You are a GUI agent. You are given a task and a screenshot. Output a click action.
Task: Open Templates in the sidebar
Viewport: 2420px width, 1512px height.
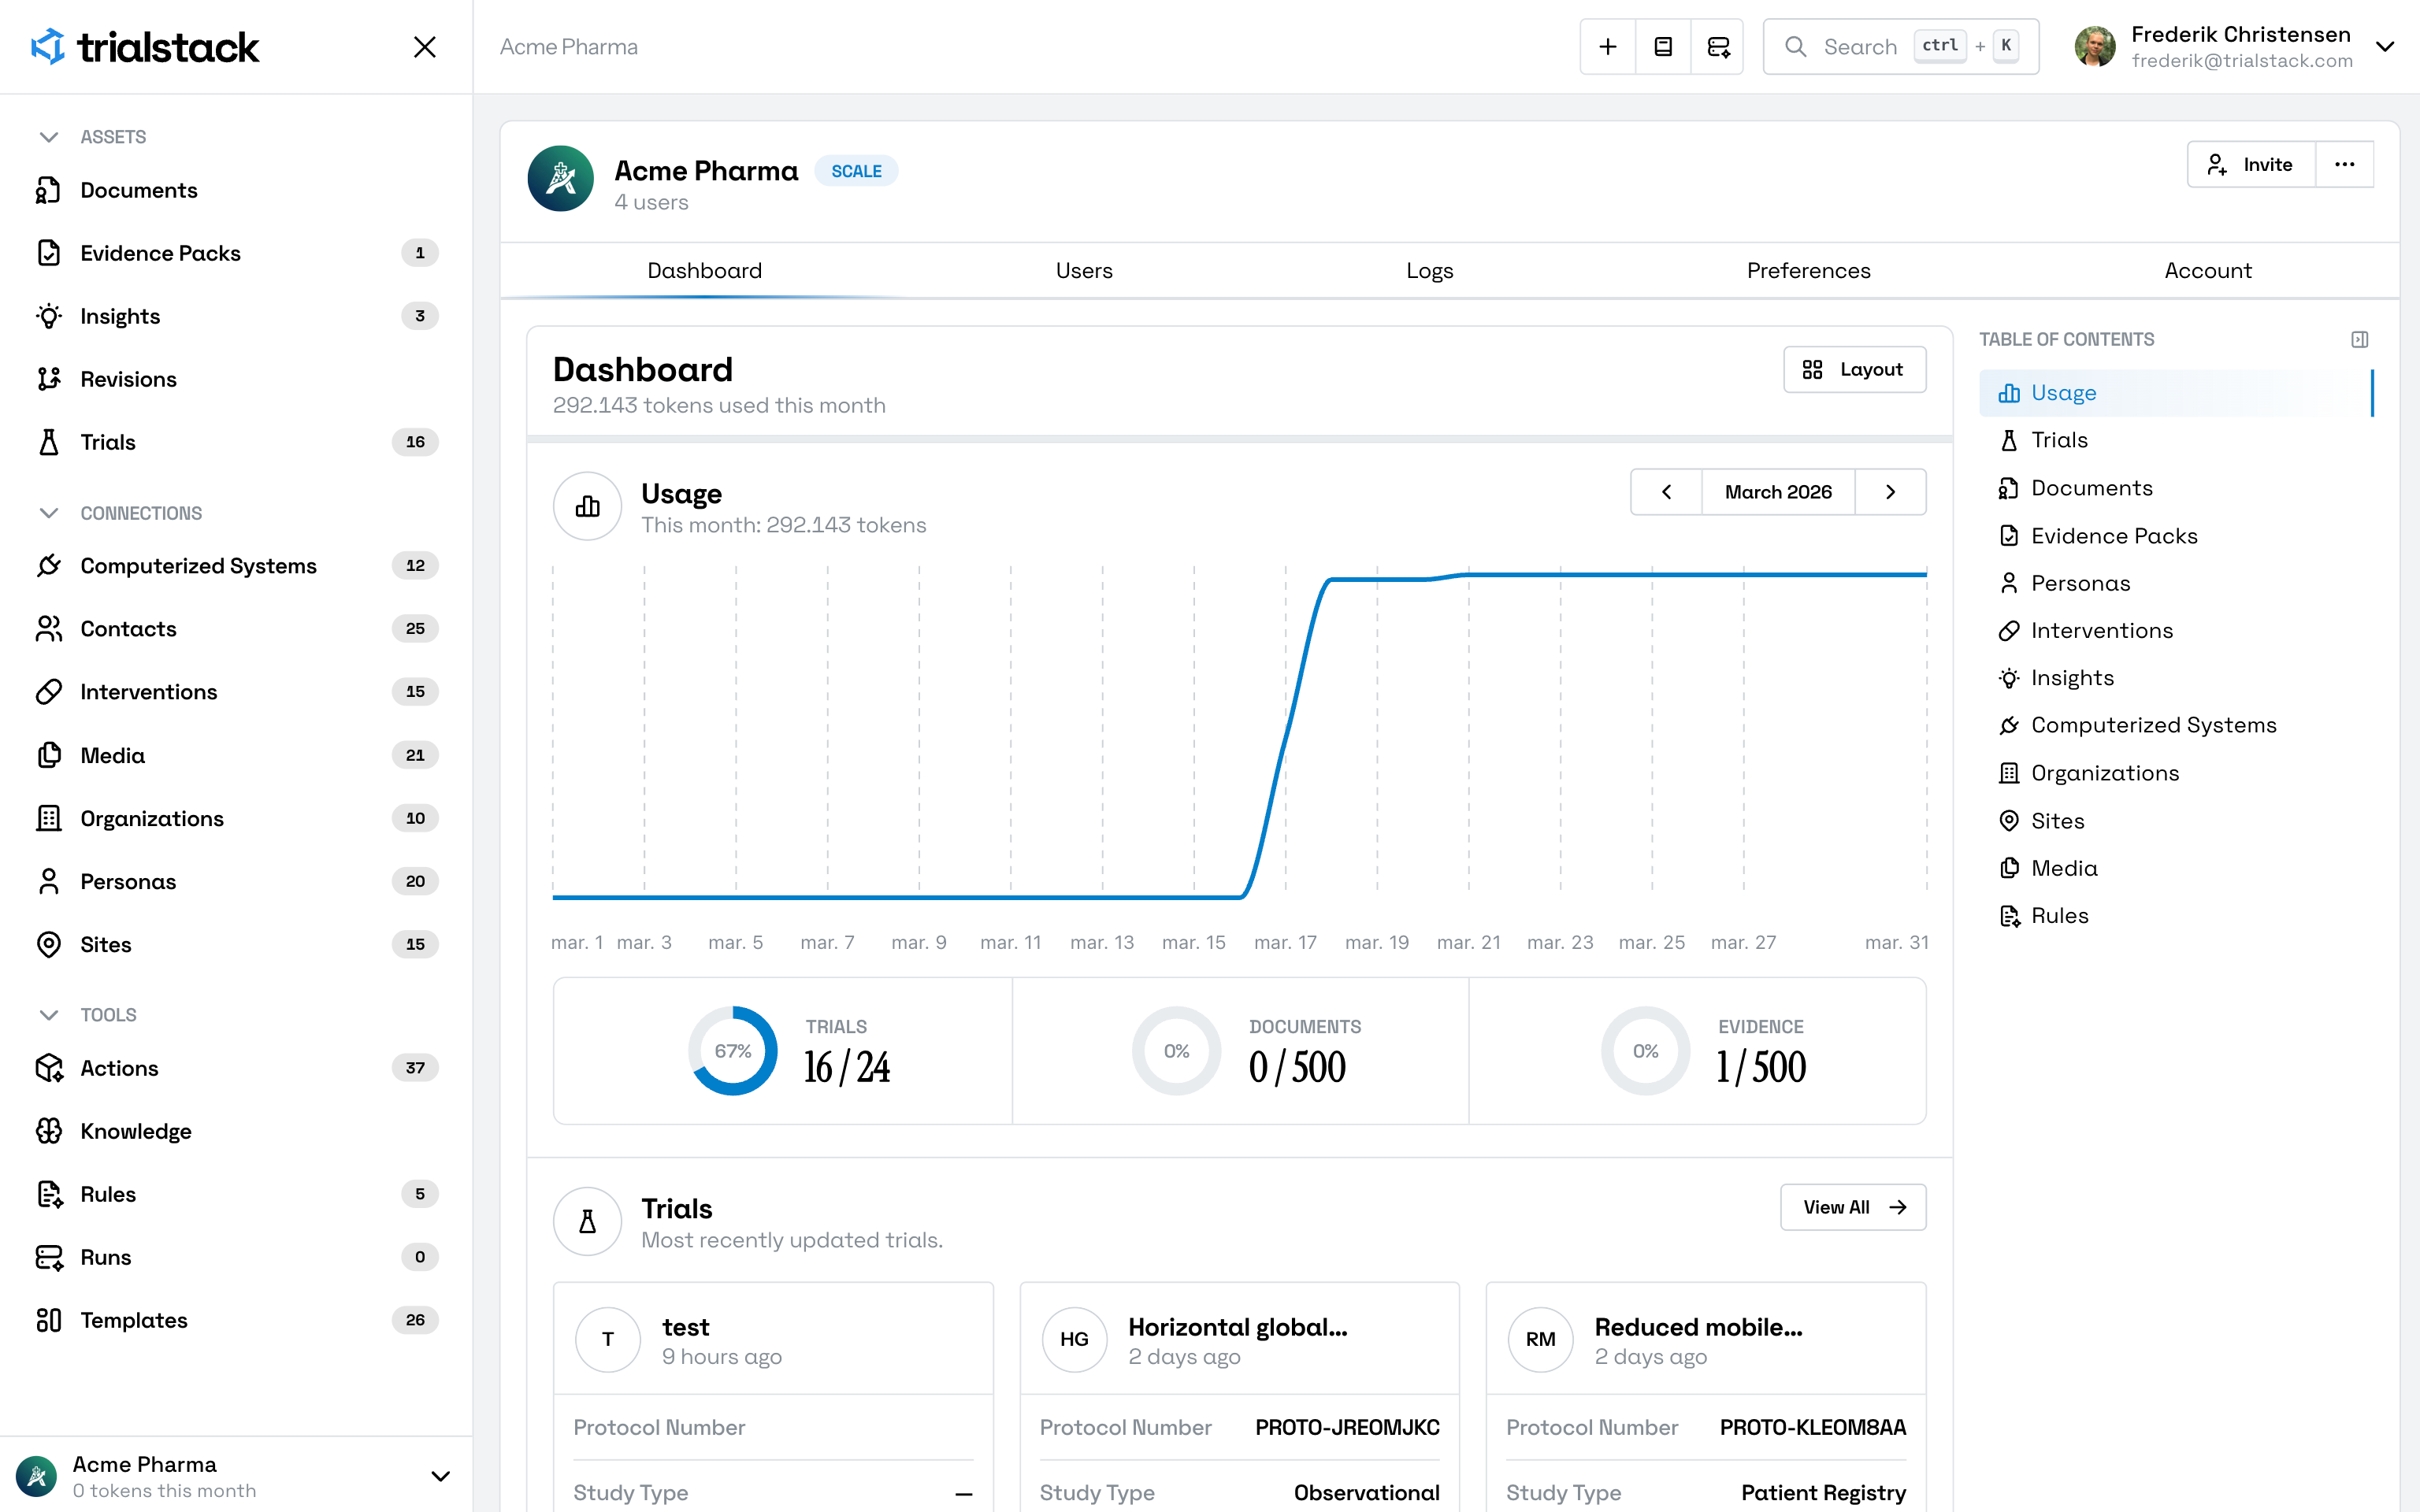click(x=236, y=1320)
